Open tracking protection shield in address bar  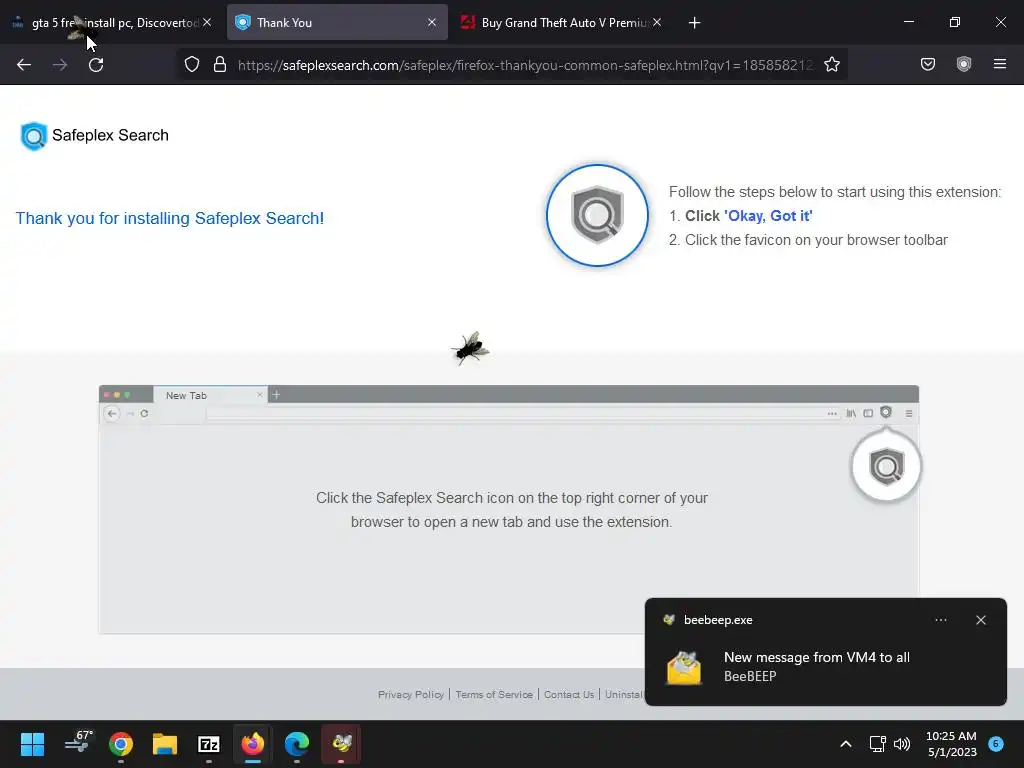(x=191, y=64)
